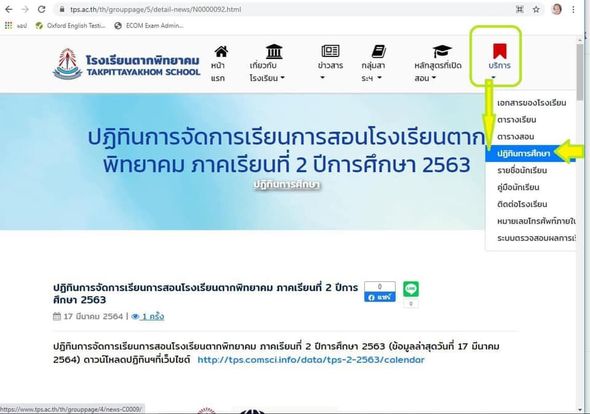This screenshot has height=414, width=590.
Task: Expand the ข่าวสาร dropdown arrow
Action: click(322, 78)
